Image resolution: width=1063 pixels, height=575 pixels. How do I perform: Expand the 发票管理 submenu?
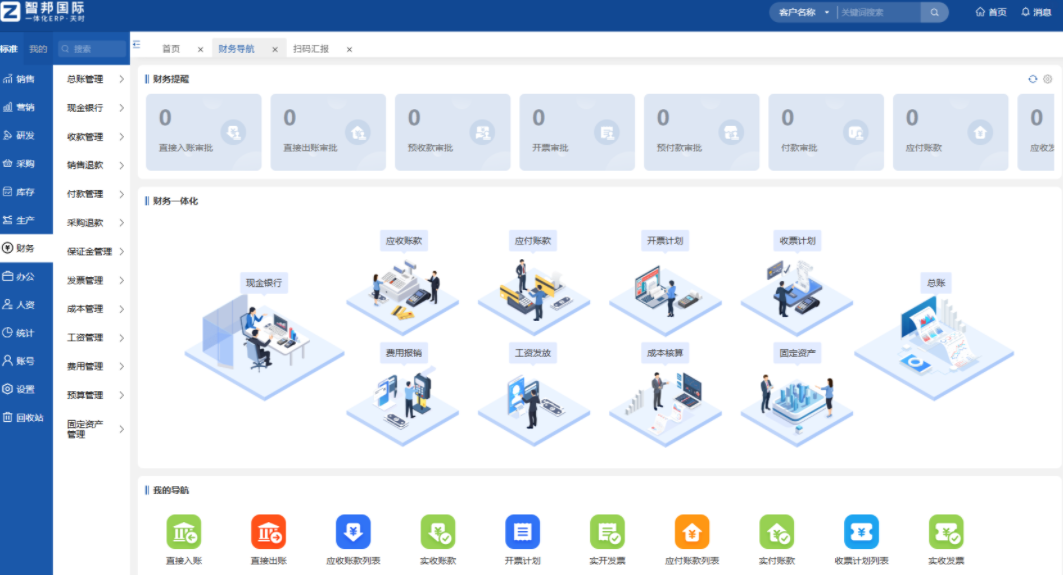[95, 281]
